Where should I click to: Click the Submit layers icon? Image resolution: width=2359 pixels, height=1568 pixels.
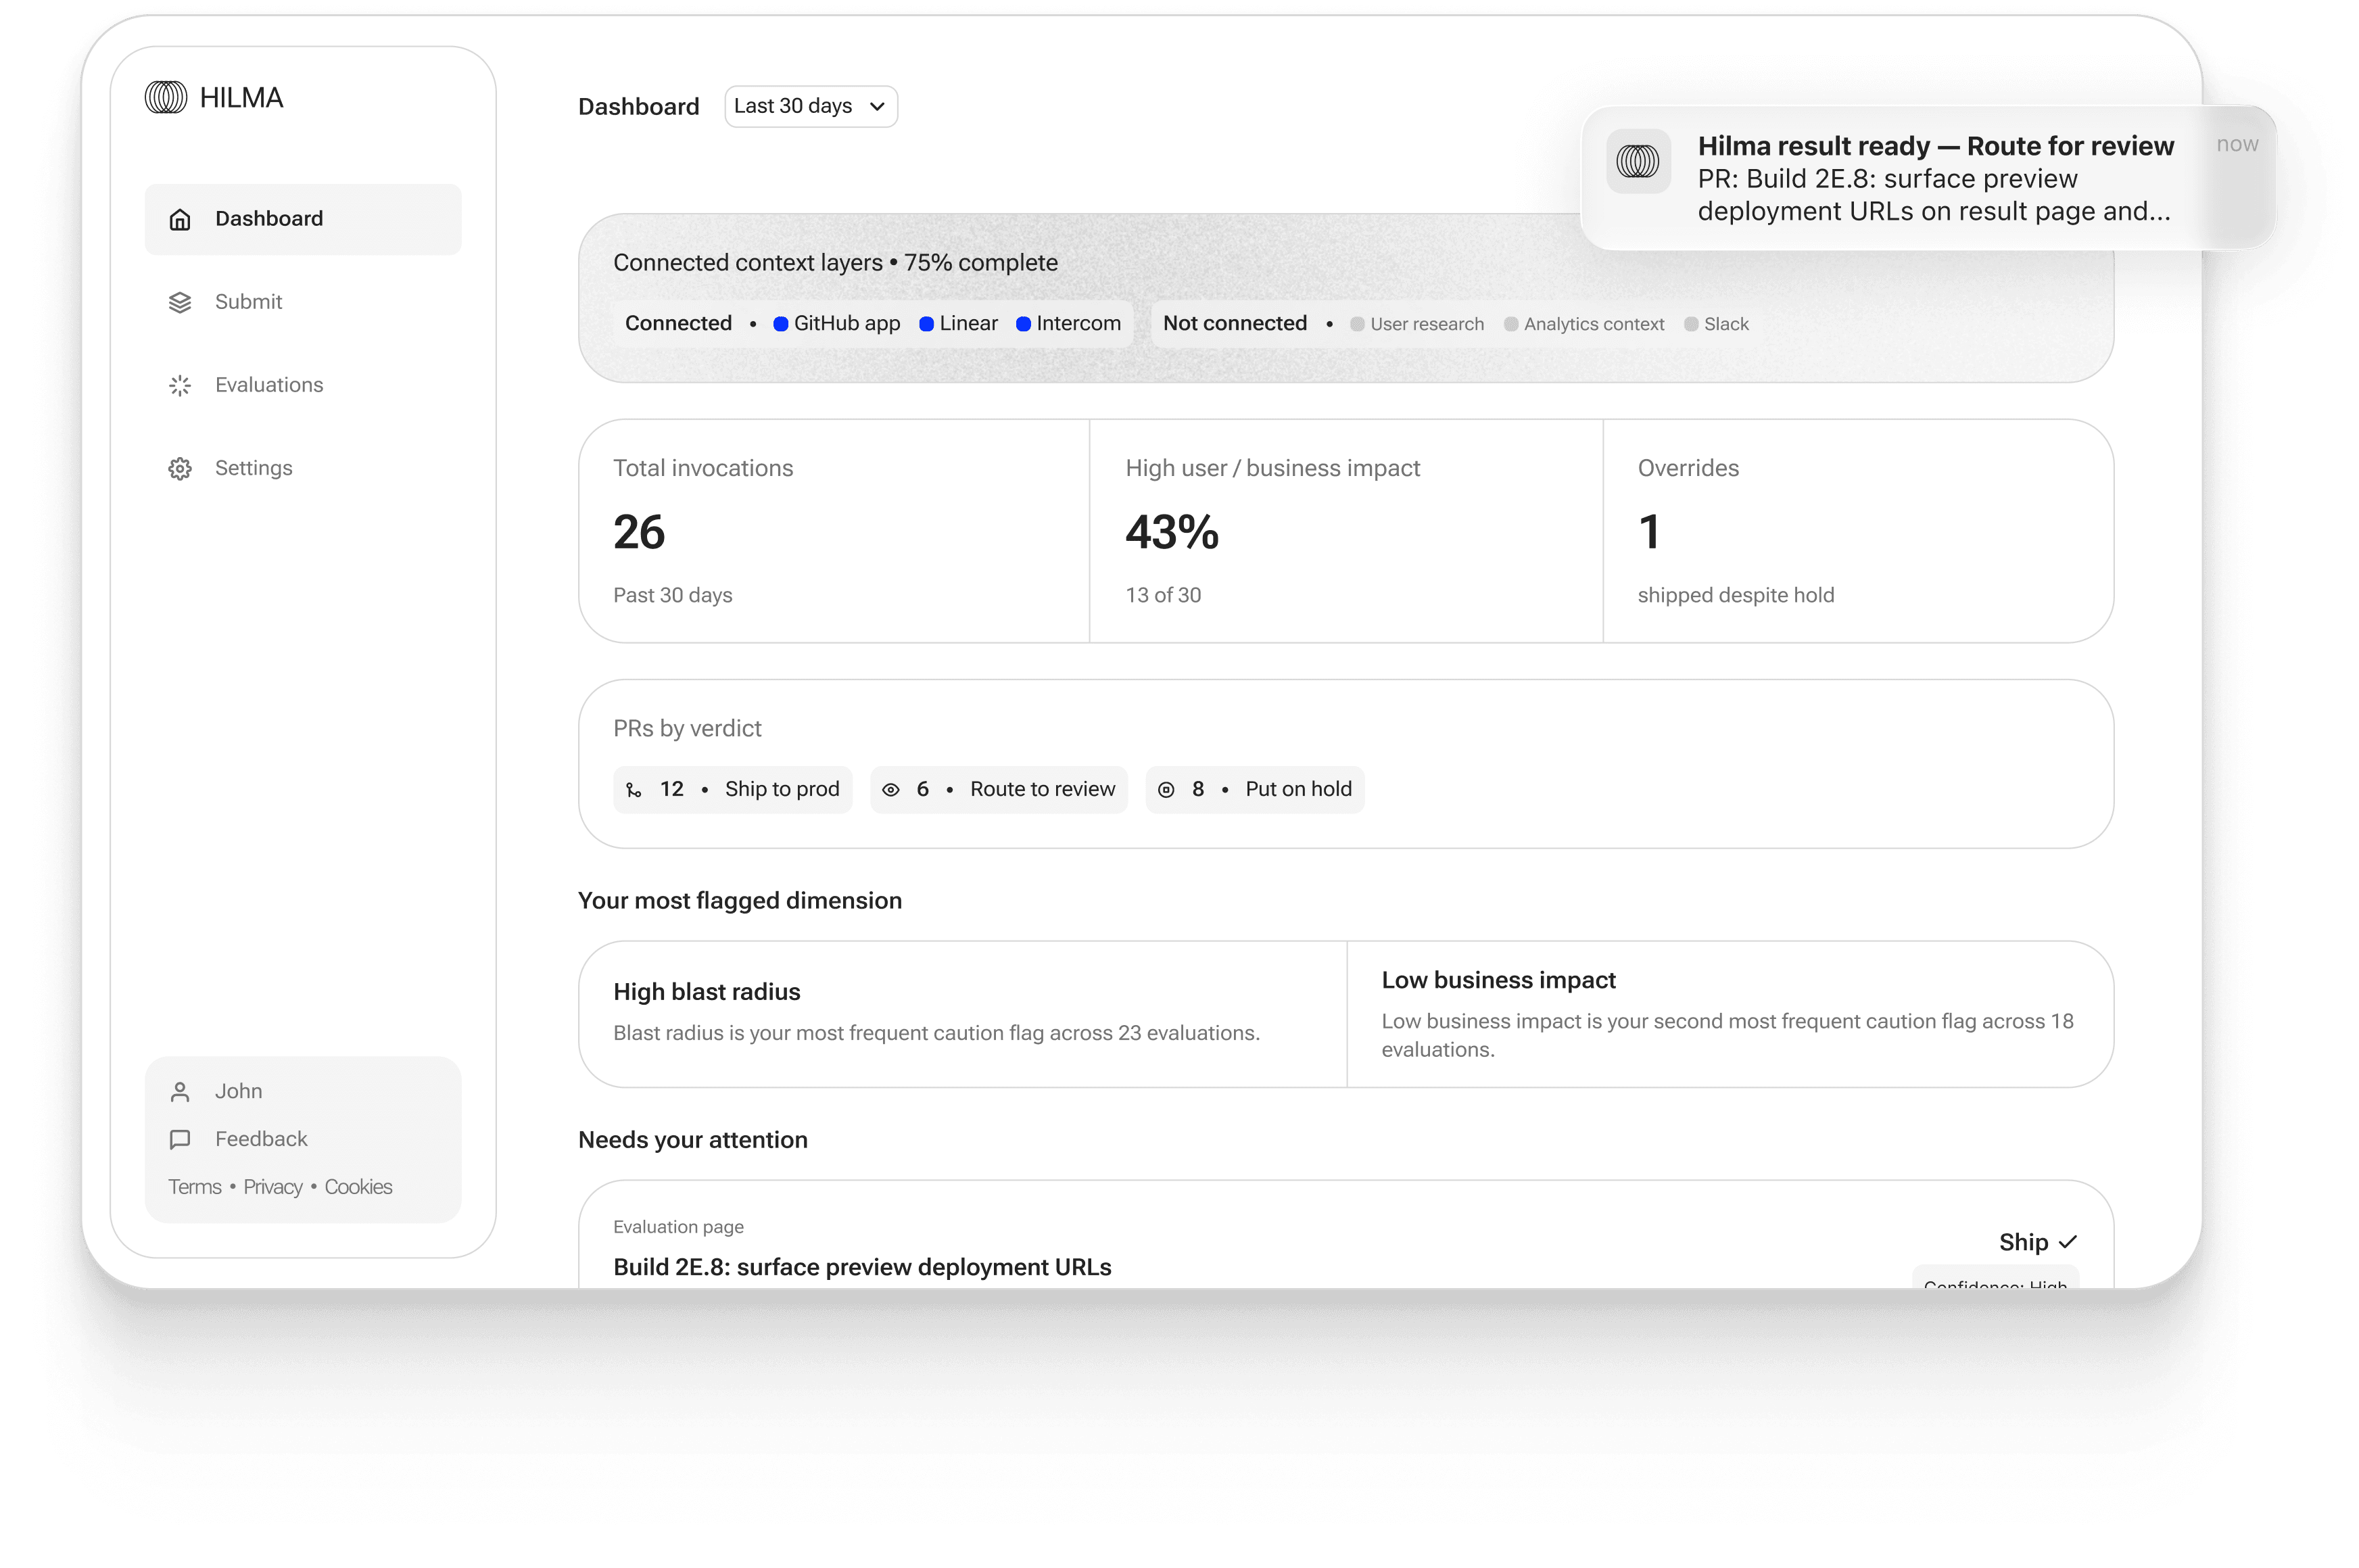coord(180,302)
